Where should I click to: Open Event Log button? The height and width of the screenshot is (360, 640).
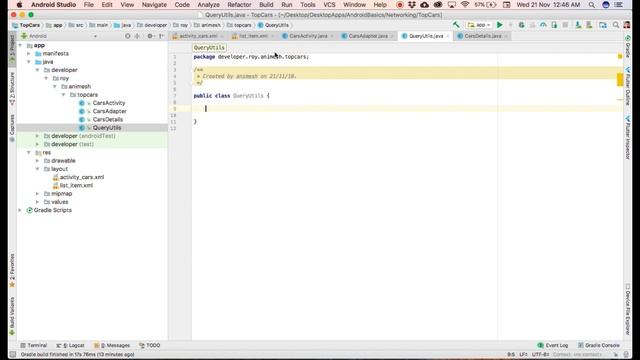pos(553,345)
